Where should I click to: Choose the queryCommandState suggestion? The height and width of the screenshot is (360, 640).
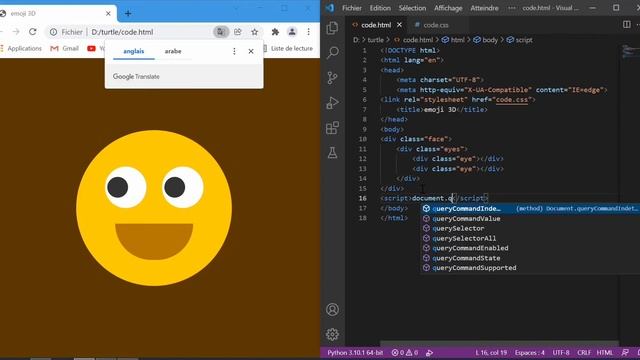(x=531, y=258)
